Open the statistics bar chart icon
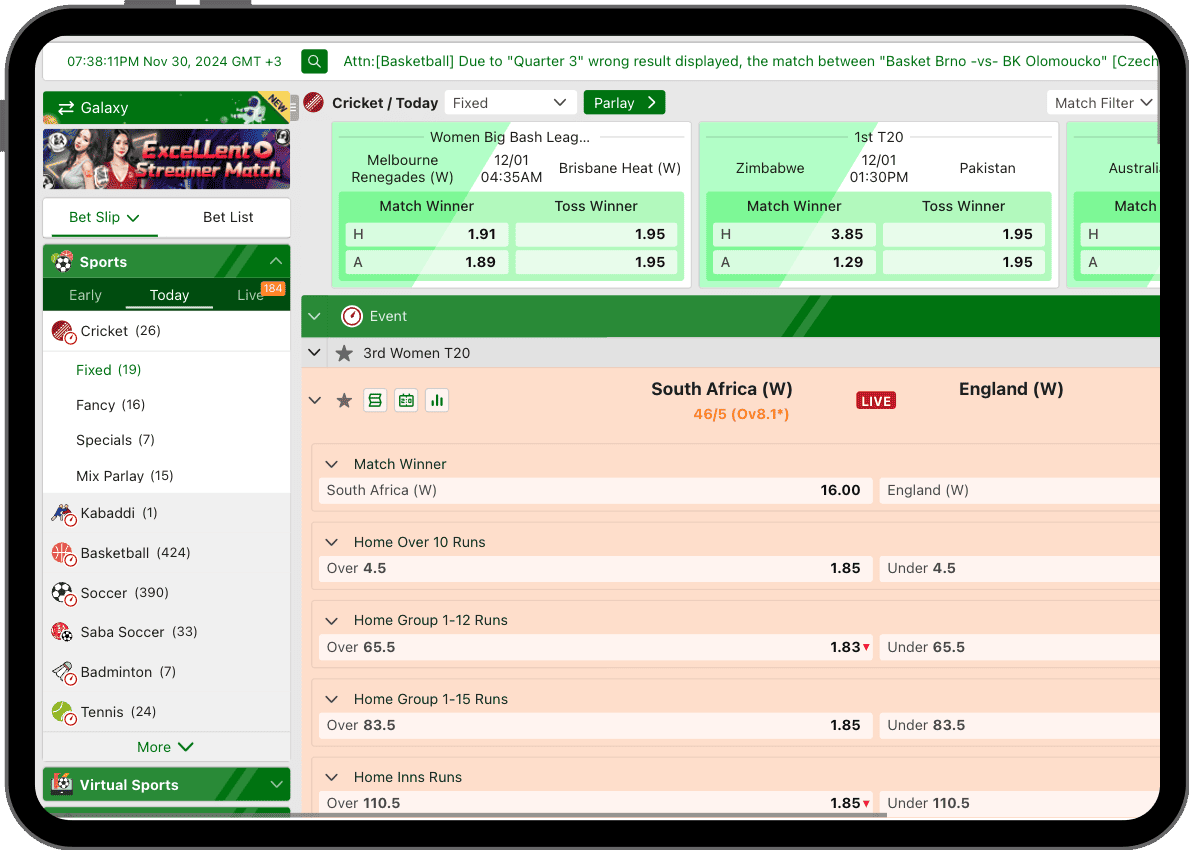Image resolution: width=1189 pixels, height=850 pixels. 437,400
